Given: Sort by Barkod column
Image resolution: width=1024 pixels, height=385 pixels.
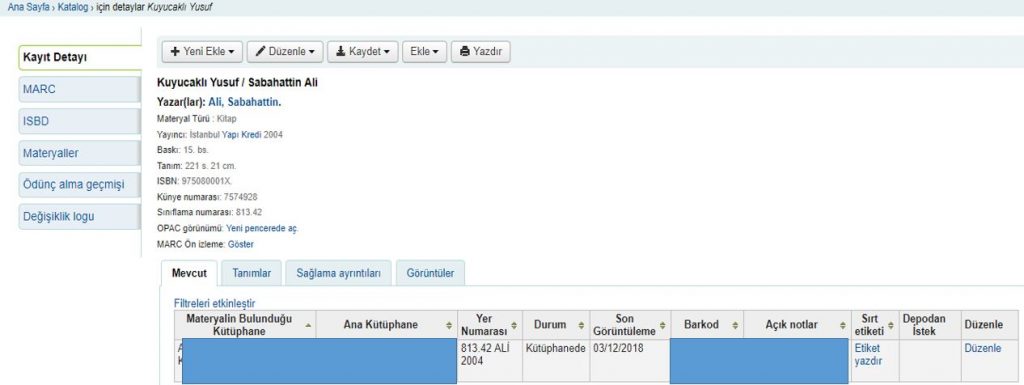Looking at the screenshot, I should [707, 325].
